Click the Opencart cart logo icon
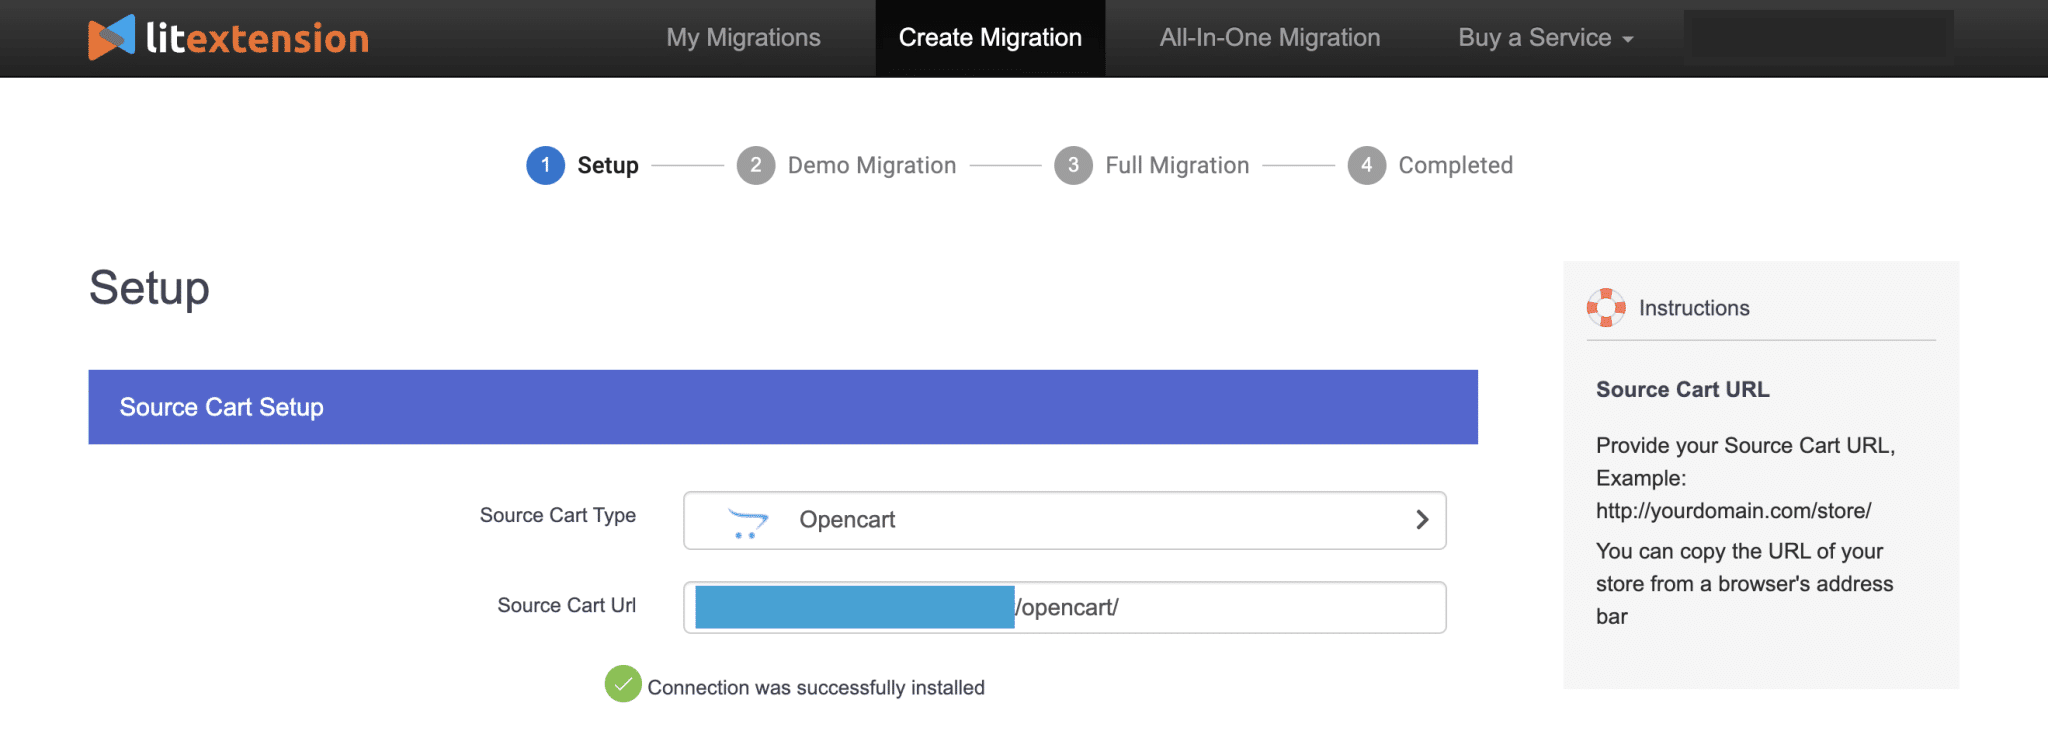This screenshot has height=738, width=2048. coord(747,522)
